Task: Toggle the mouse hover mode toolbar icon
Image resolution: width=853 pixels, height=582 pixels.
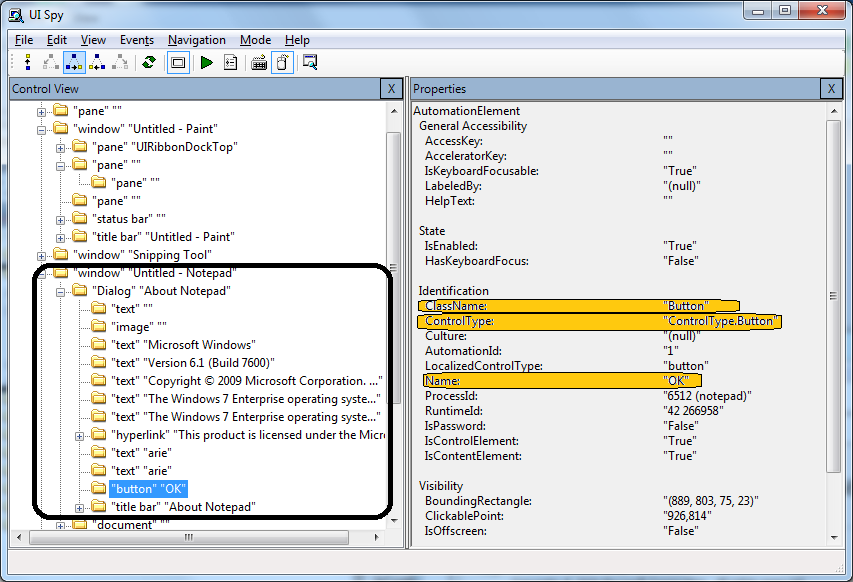Action: coord(282,63)
